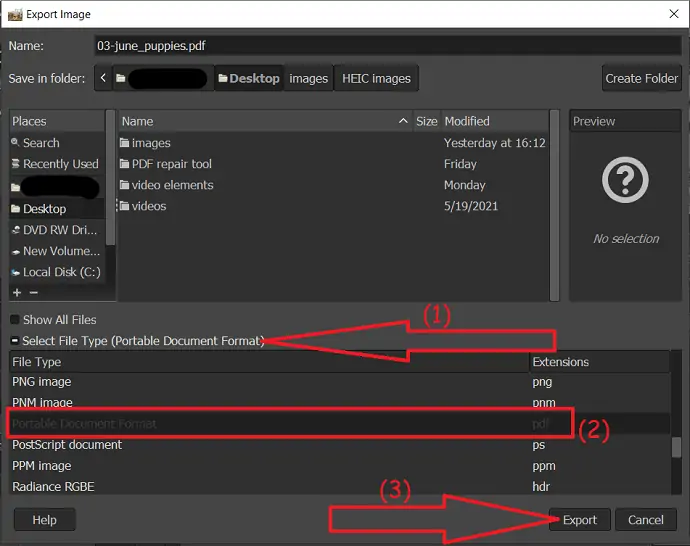
Task: Open DVD RW Drive place
Action: coord(57,230)
